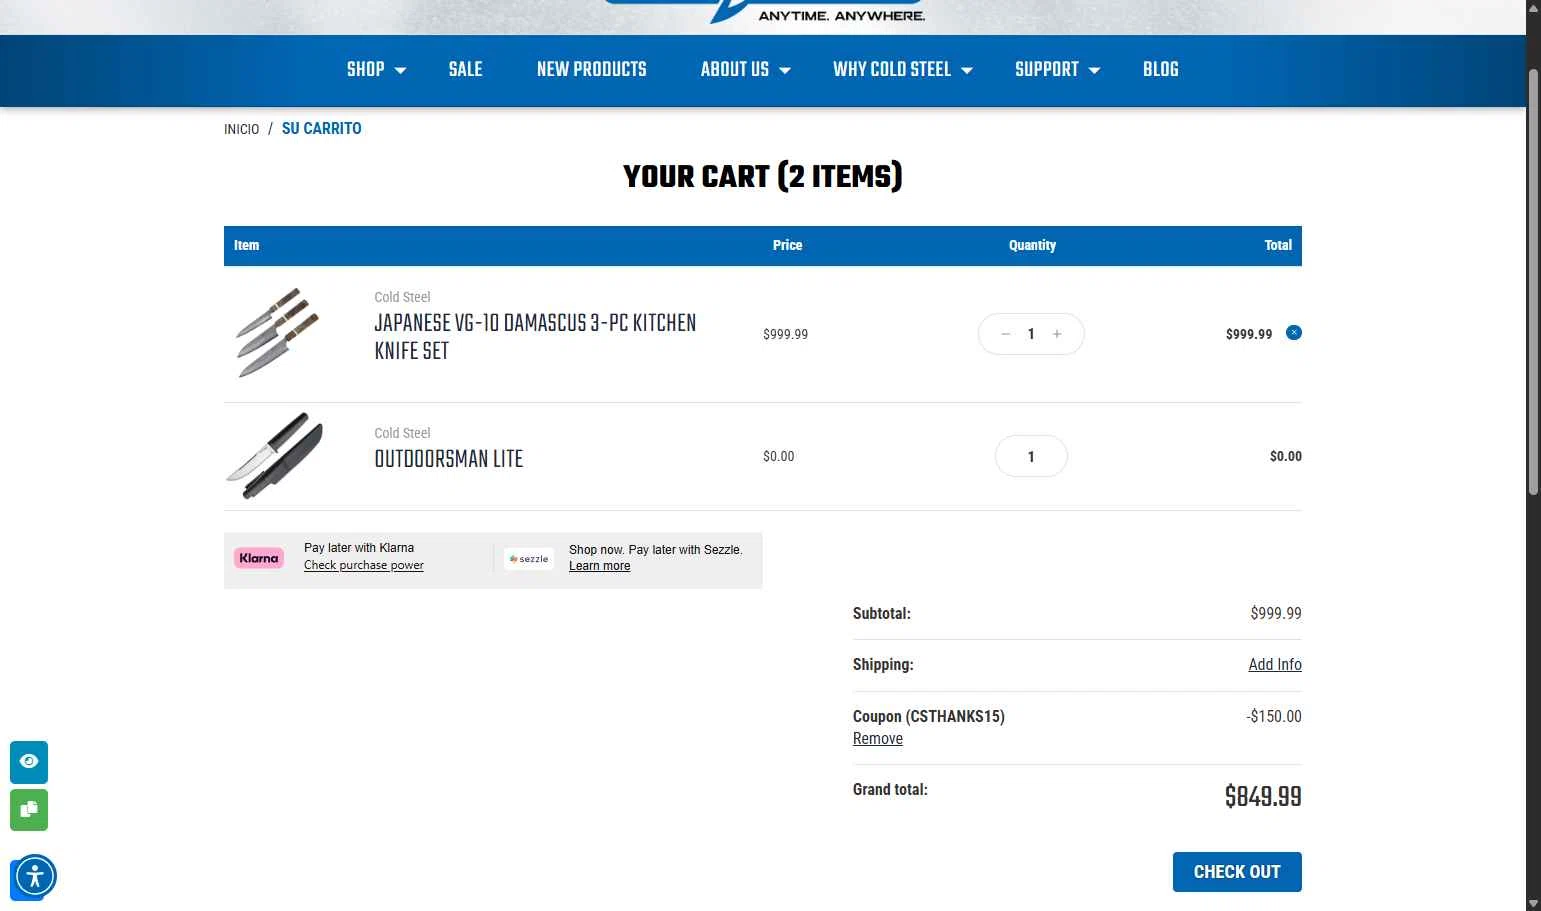Click the green copy icon button
The image size is (1541, 911).
pos(29,810)
